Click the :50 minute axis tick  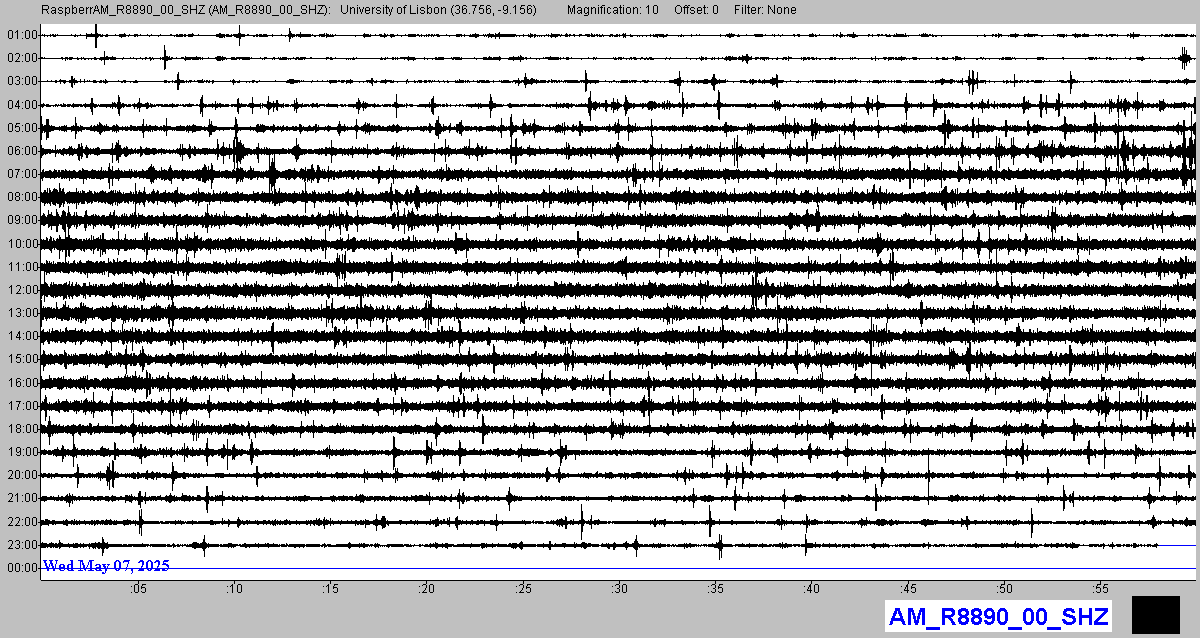tap(1004, 589)
